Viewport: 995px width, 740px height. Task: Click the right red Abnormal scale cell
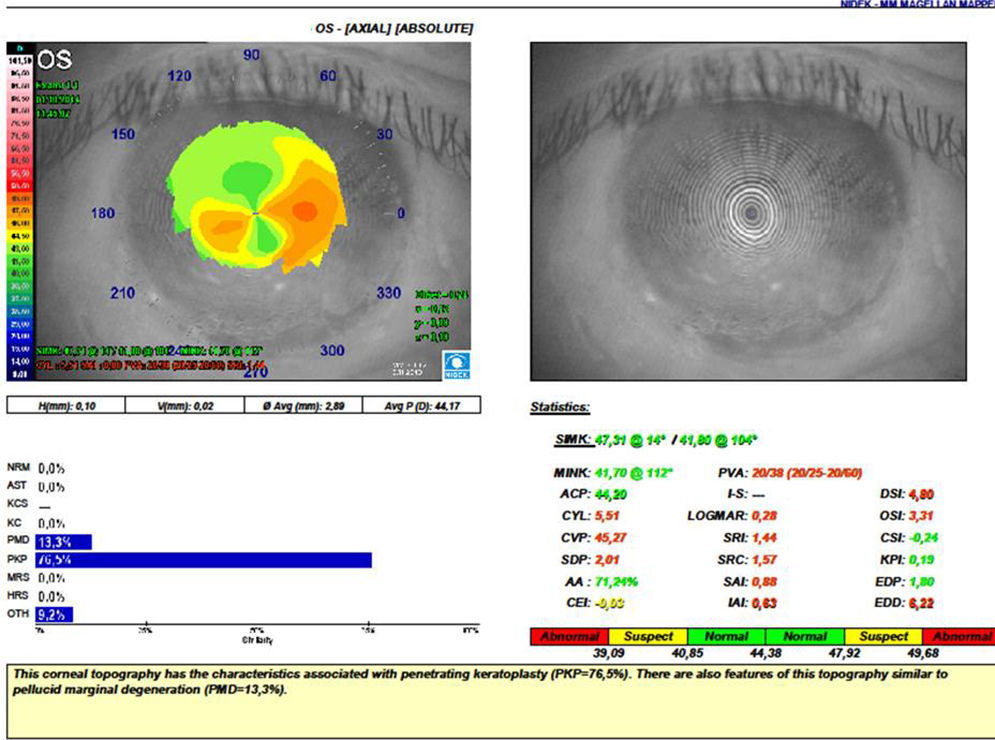957,636
